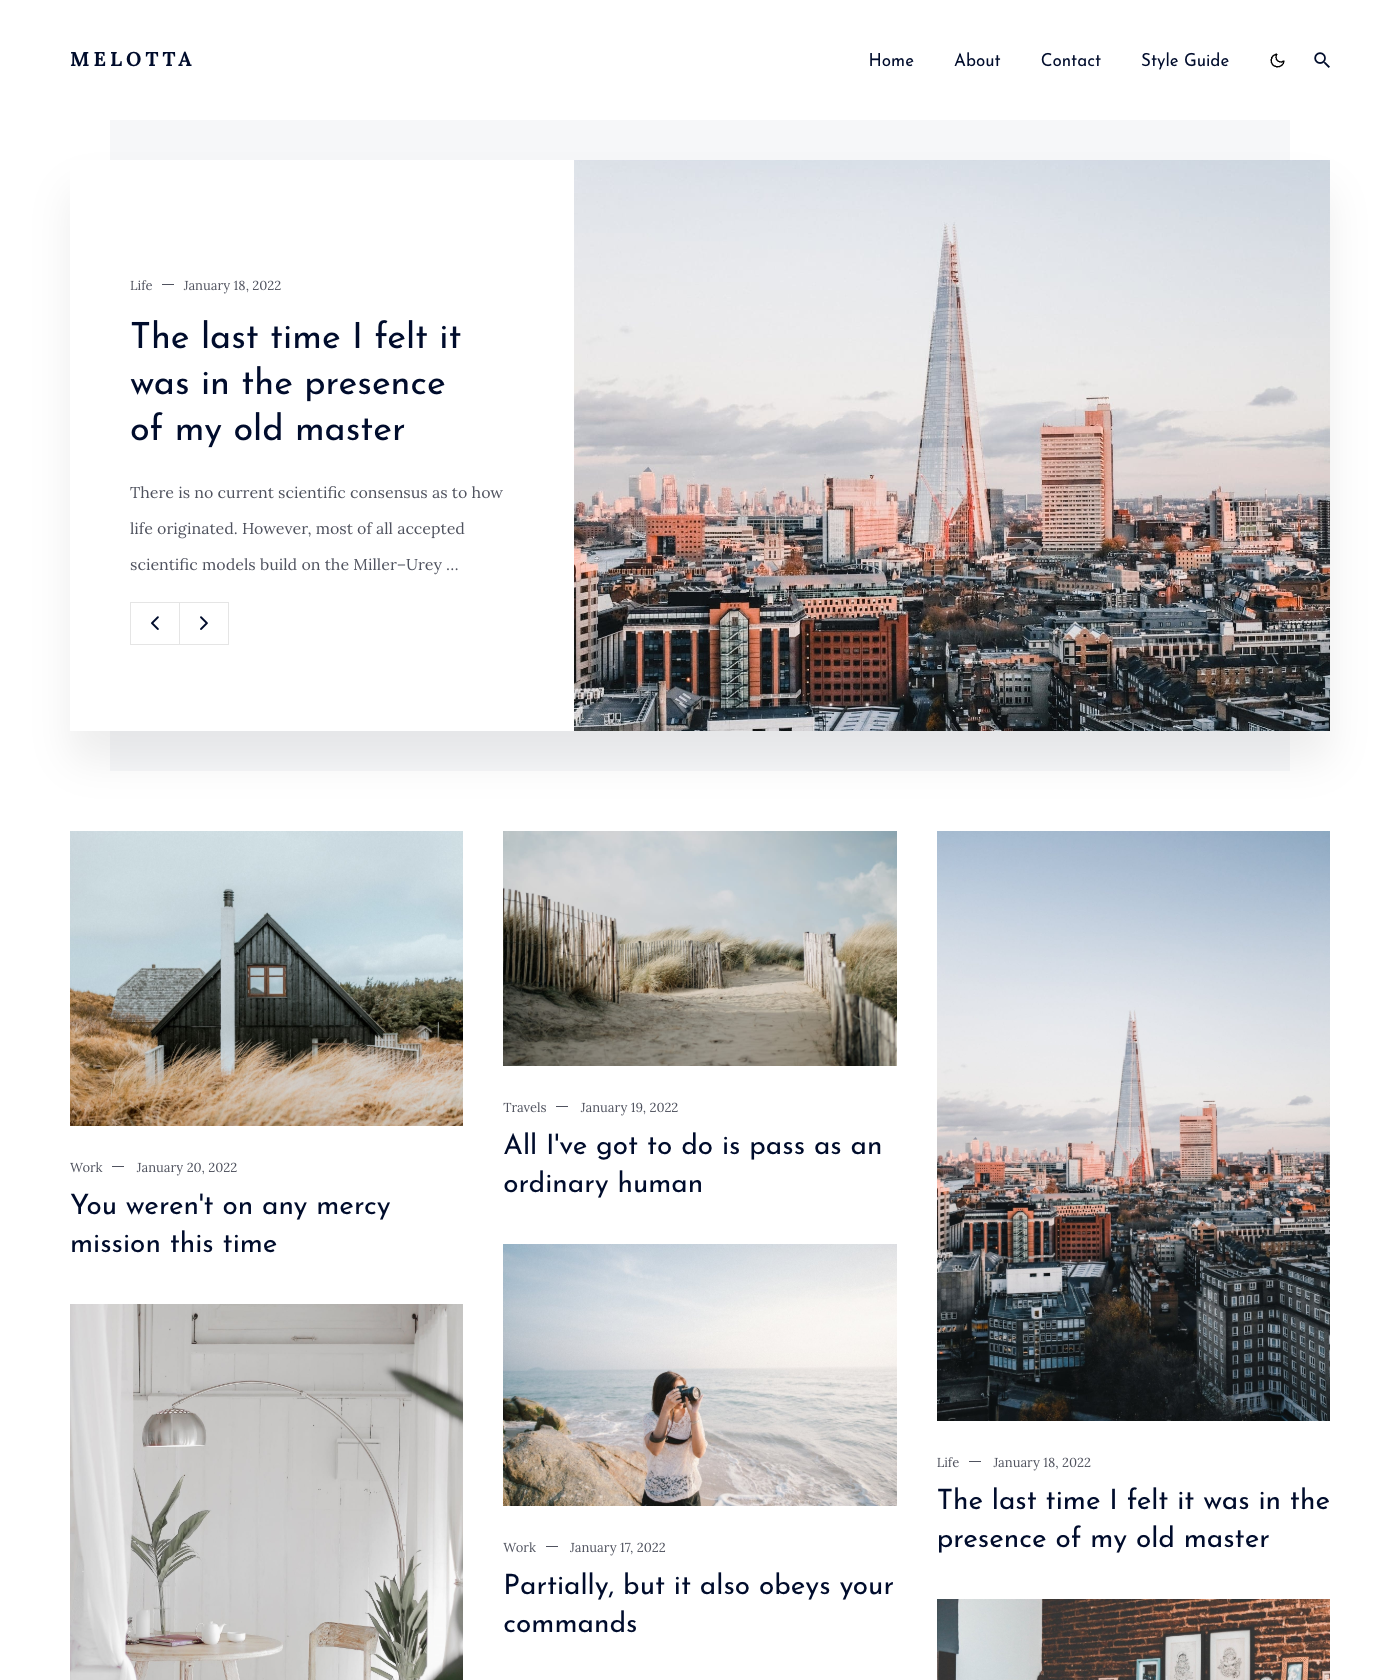Open 'Partially, but it also obeys' post

(x=699, y=1604)
